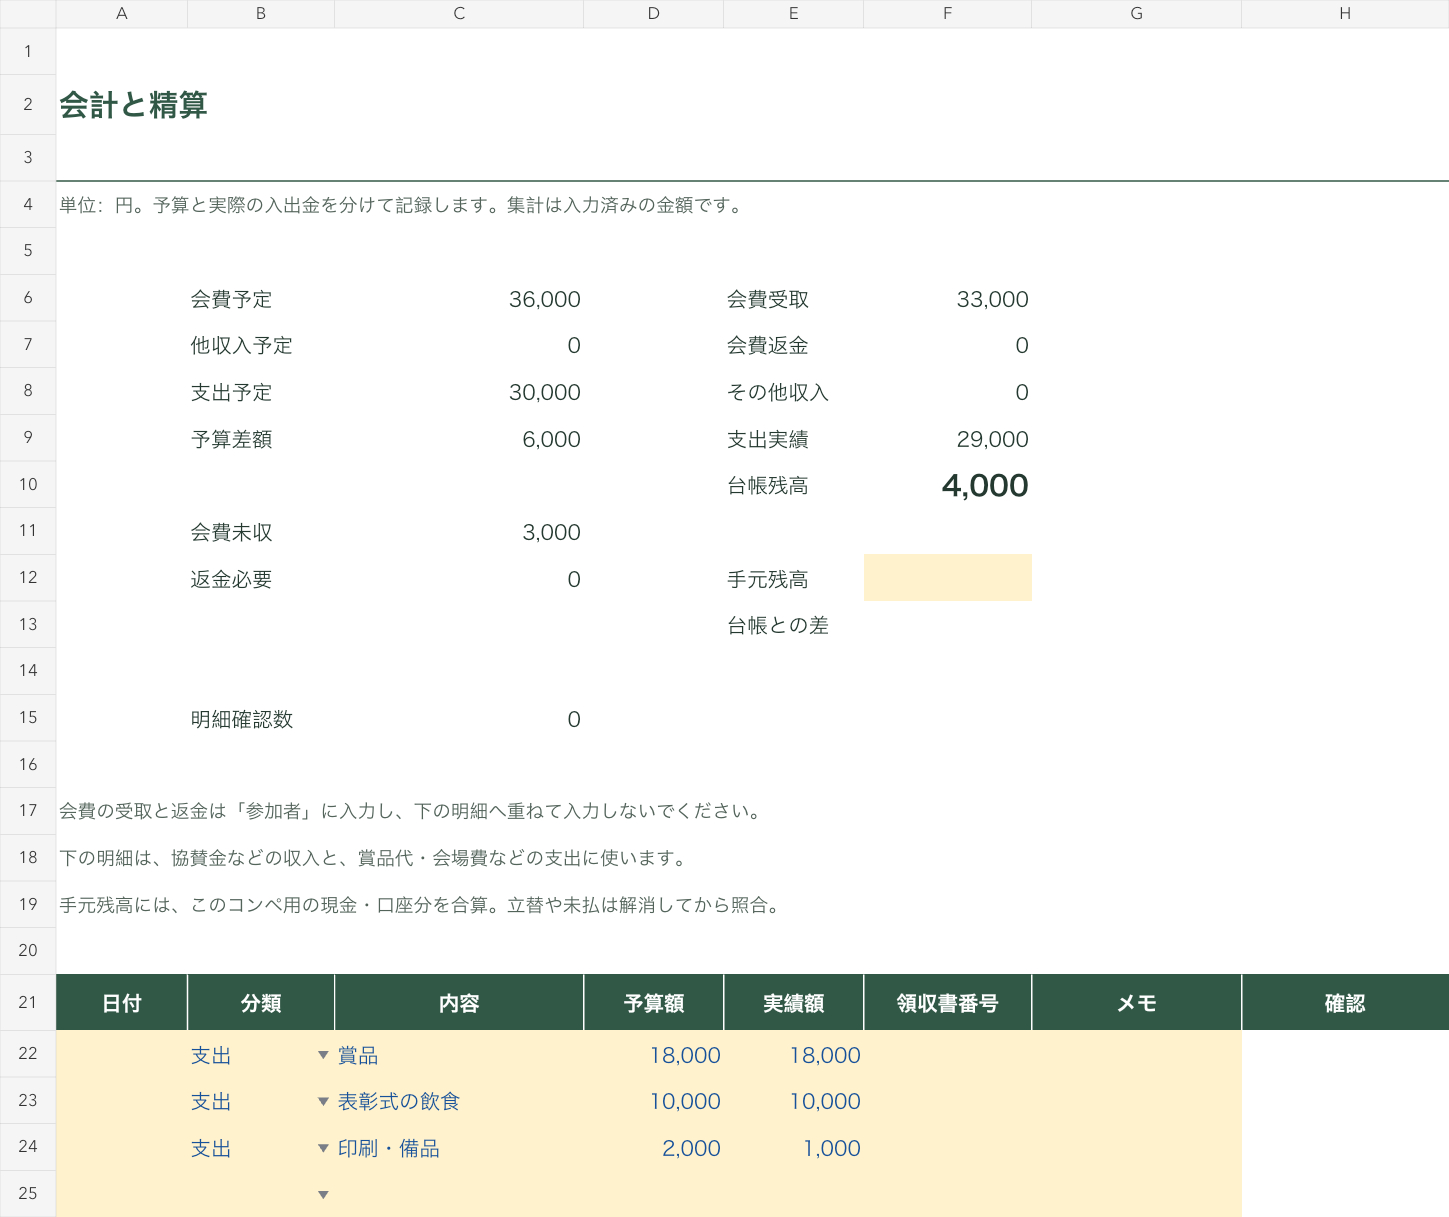Select the 台帳残高 value 4,000

pyautogui.click(x=985, y=486)
